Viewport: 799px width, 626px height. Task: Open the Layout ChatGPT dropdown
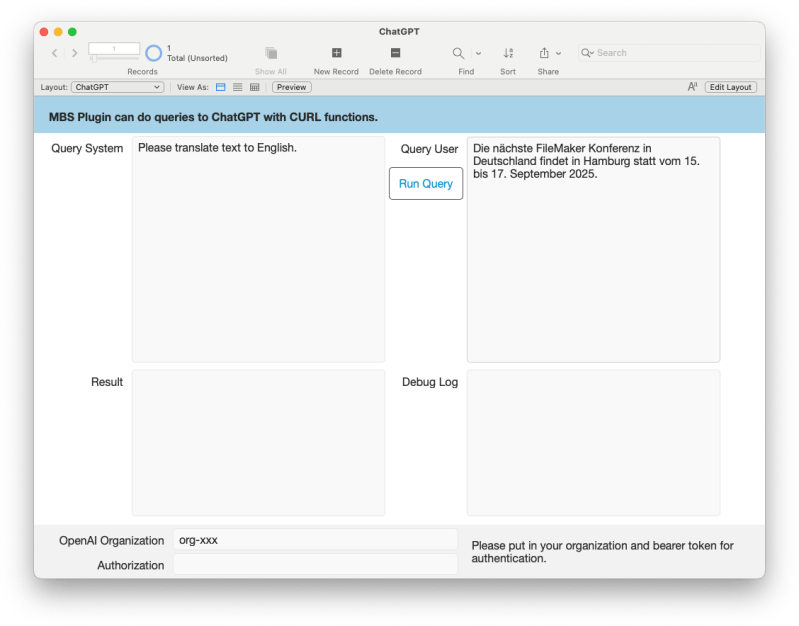point(118,87)
